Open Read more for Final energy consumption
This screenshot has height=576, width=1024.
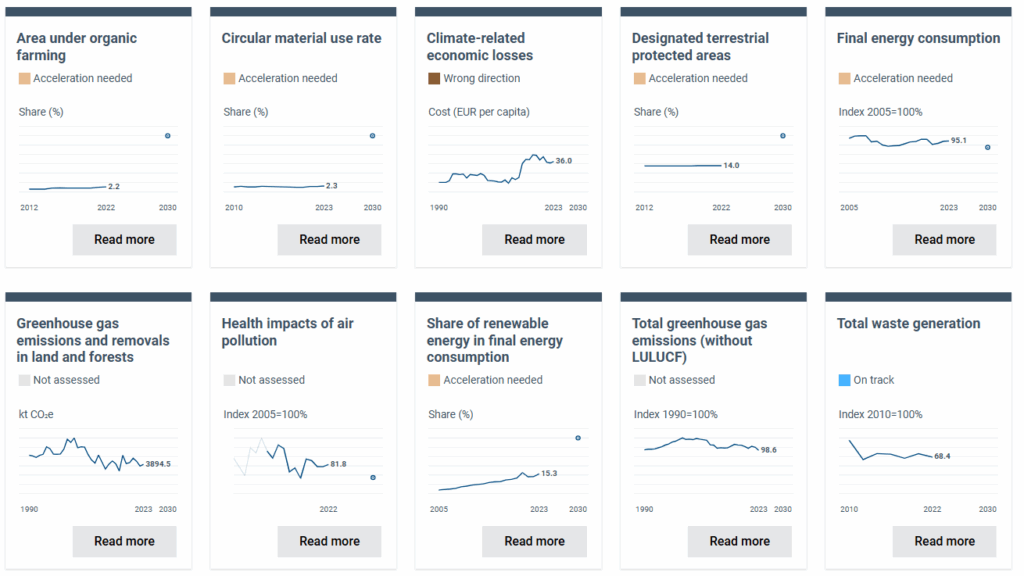[944, 239]
